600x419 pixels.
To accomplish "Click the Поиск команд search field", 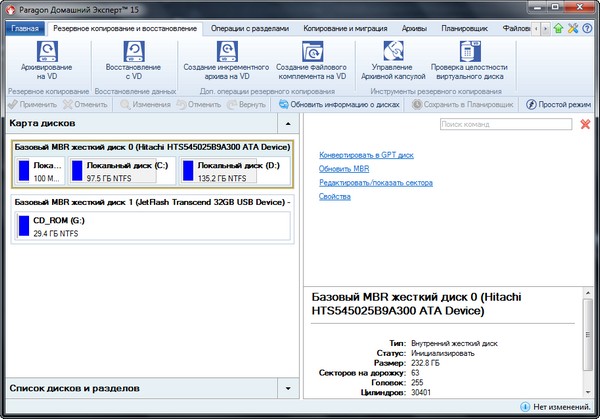I will click(x=506, y=124).
